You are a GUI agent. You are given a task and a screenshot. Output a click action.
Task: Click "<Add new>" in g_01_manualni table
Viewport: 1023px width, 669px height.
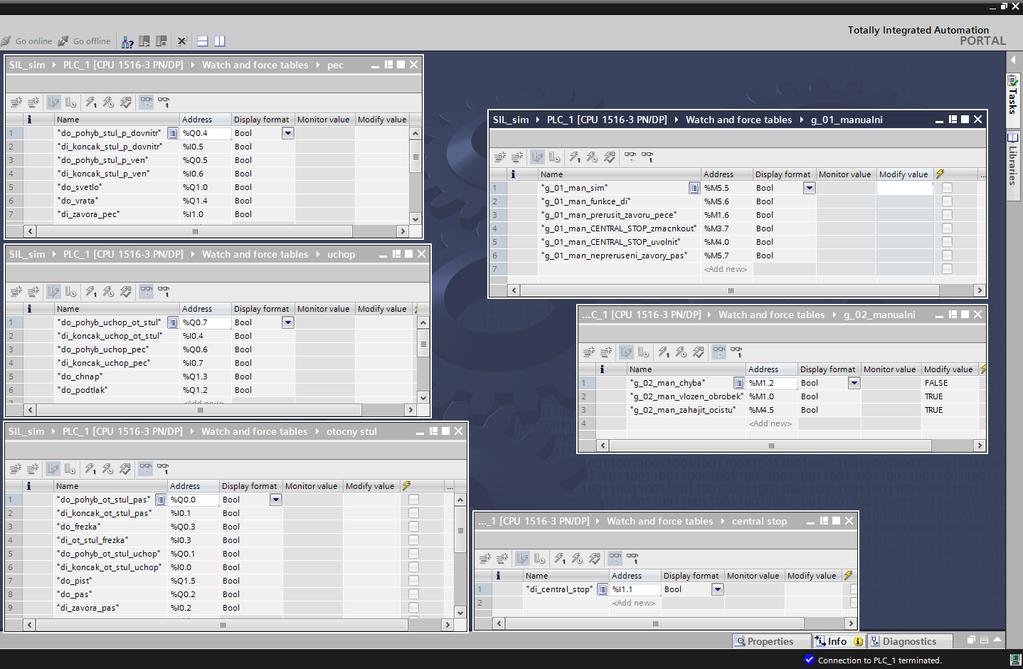(725, 269)
